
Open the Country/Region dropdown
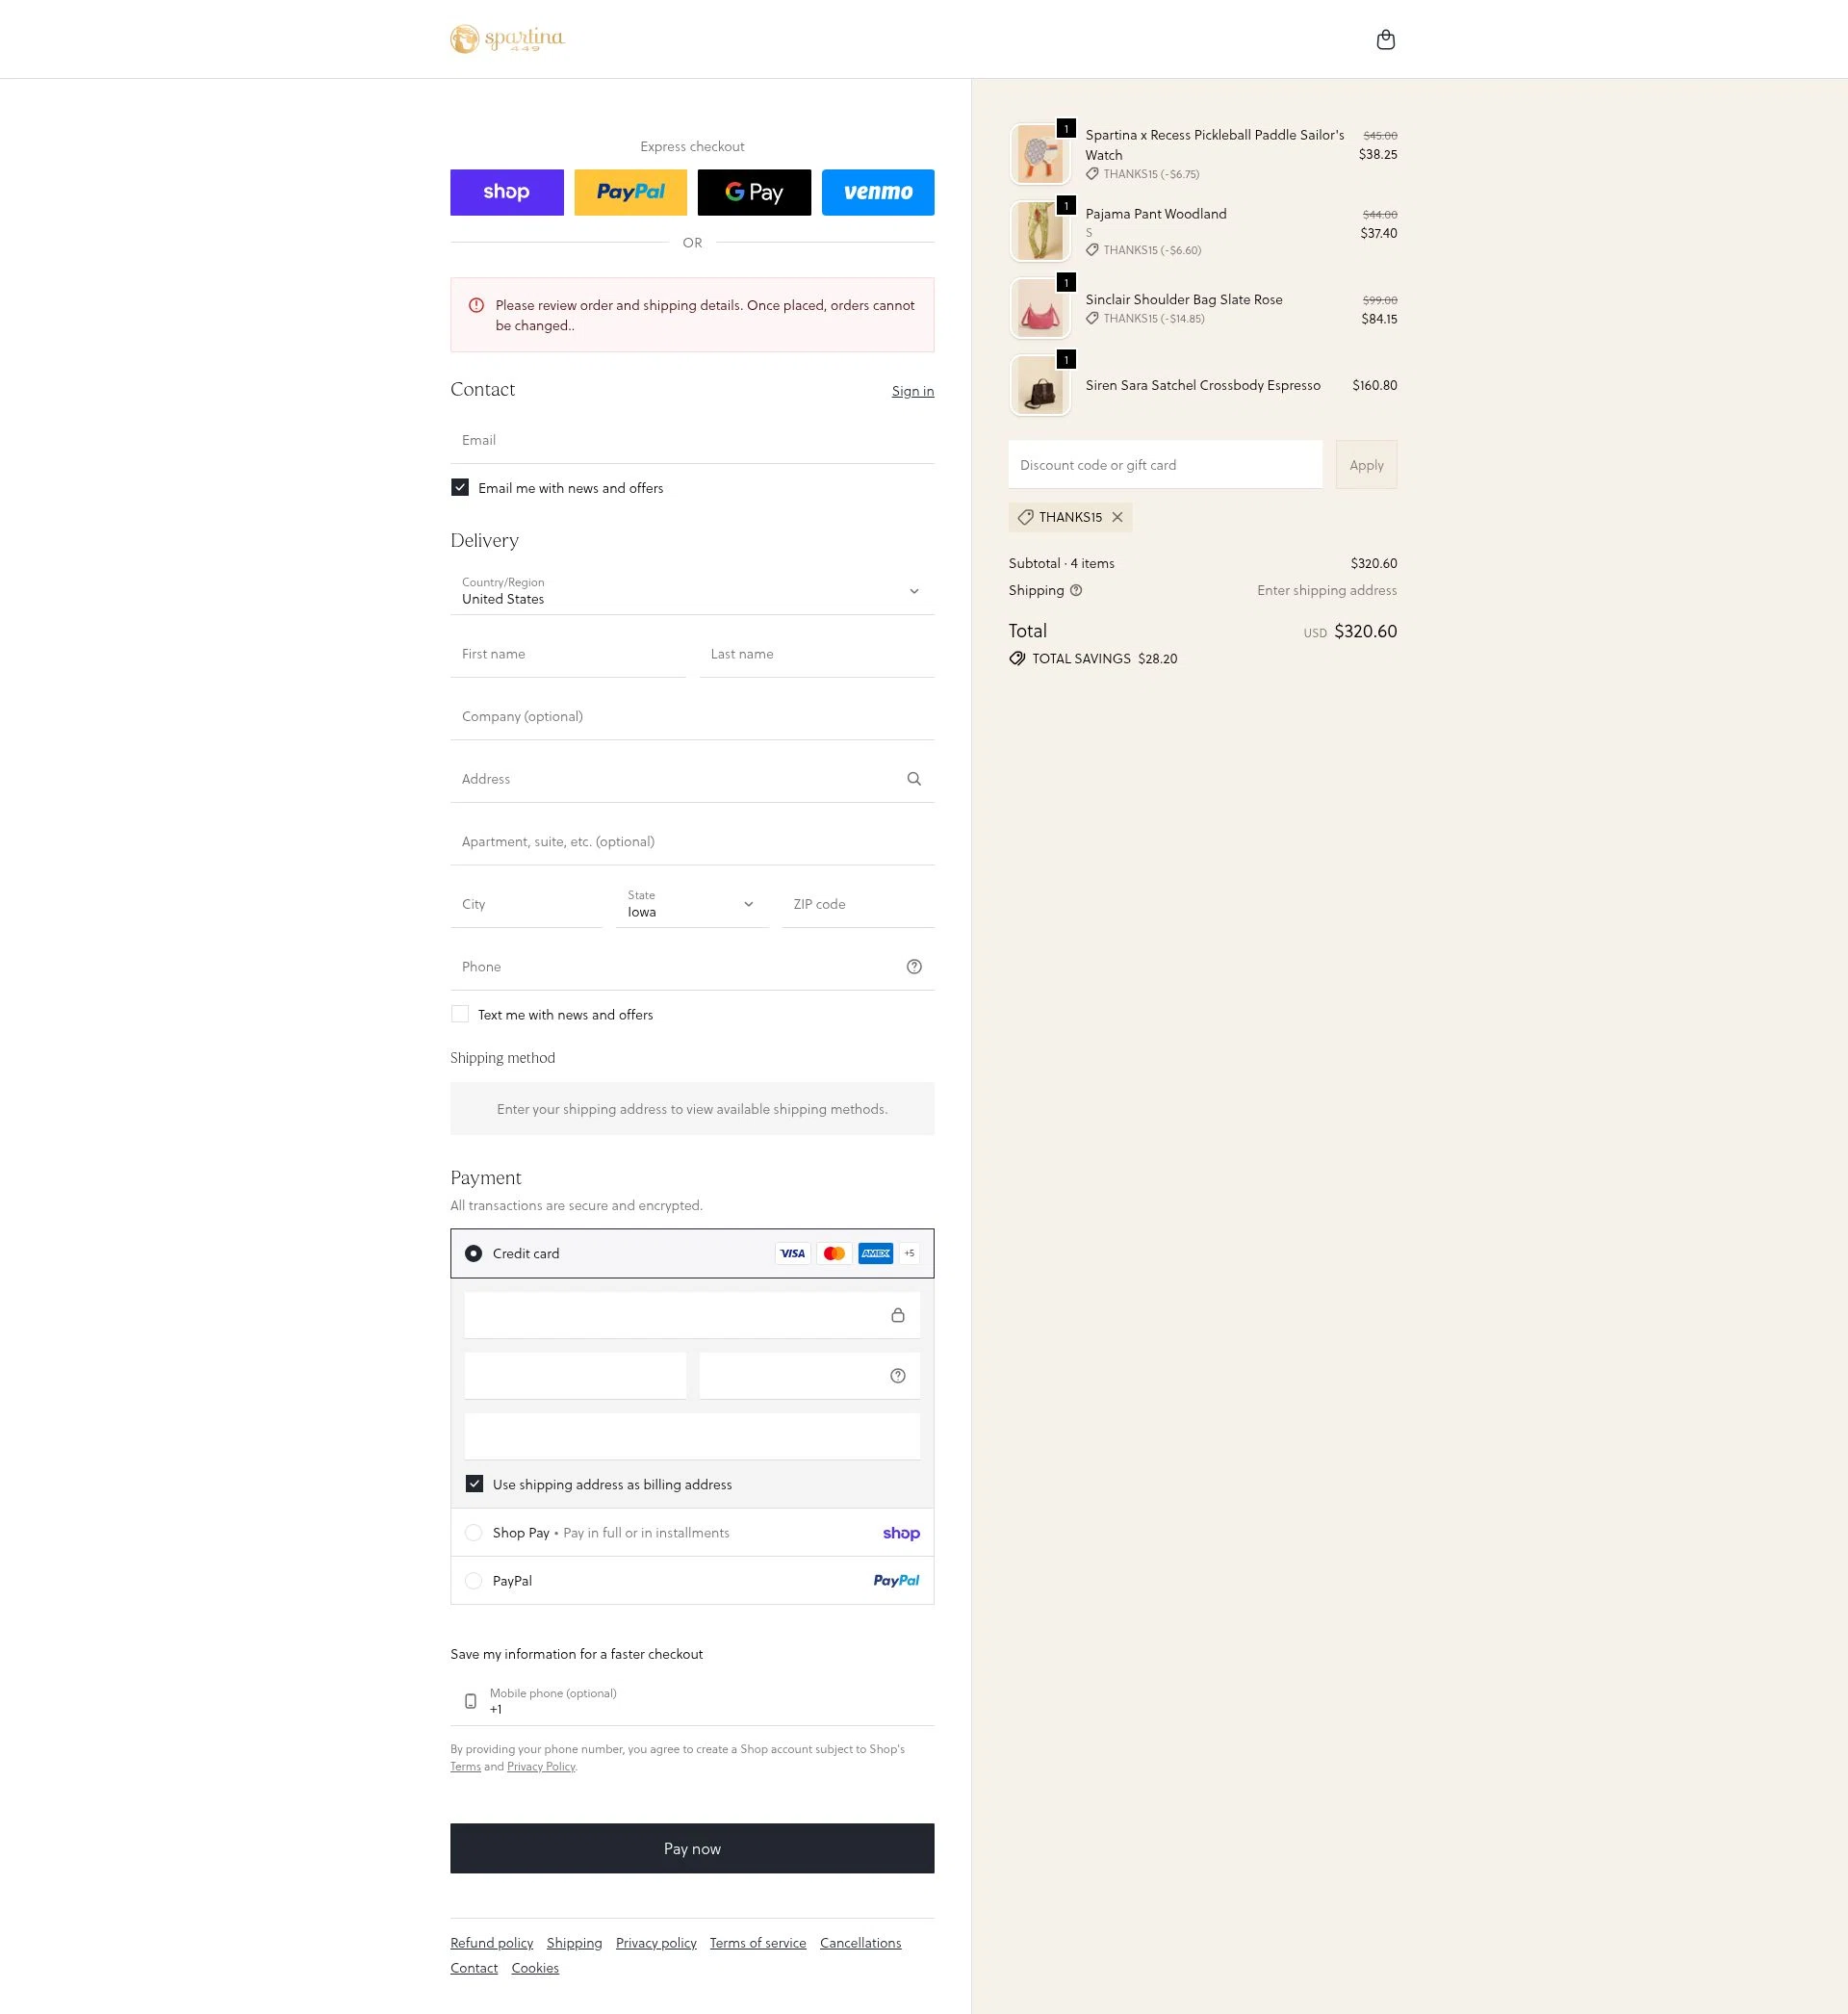pyautogui.click(x=692, y=591)
